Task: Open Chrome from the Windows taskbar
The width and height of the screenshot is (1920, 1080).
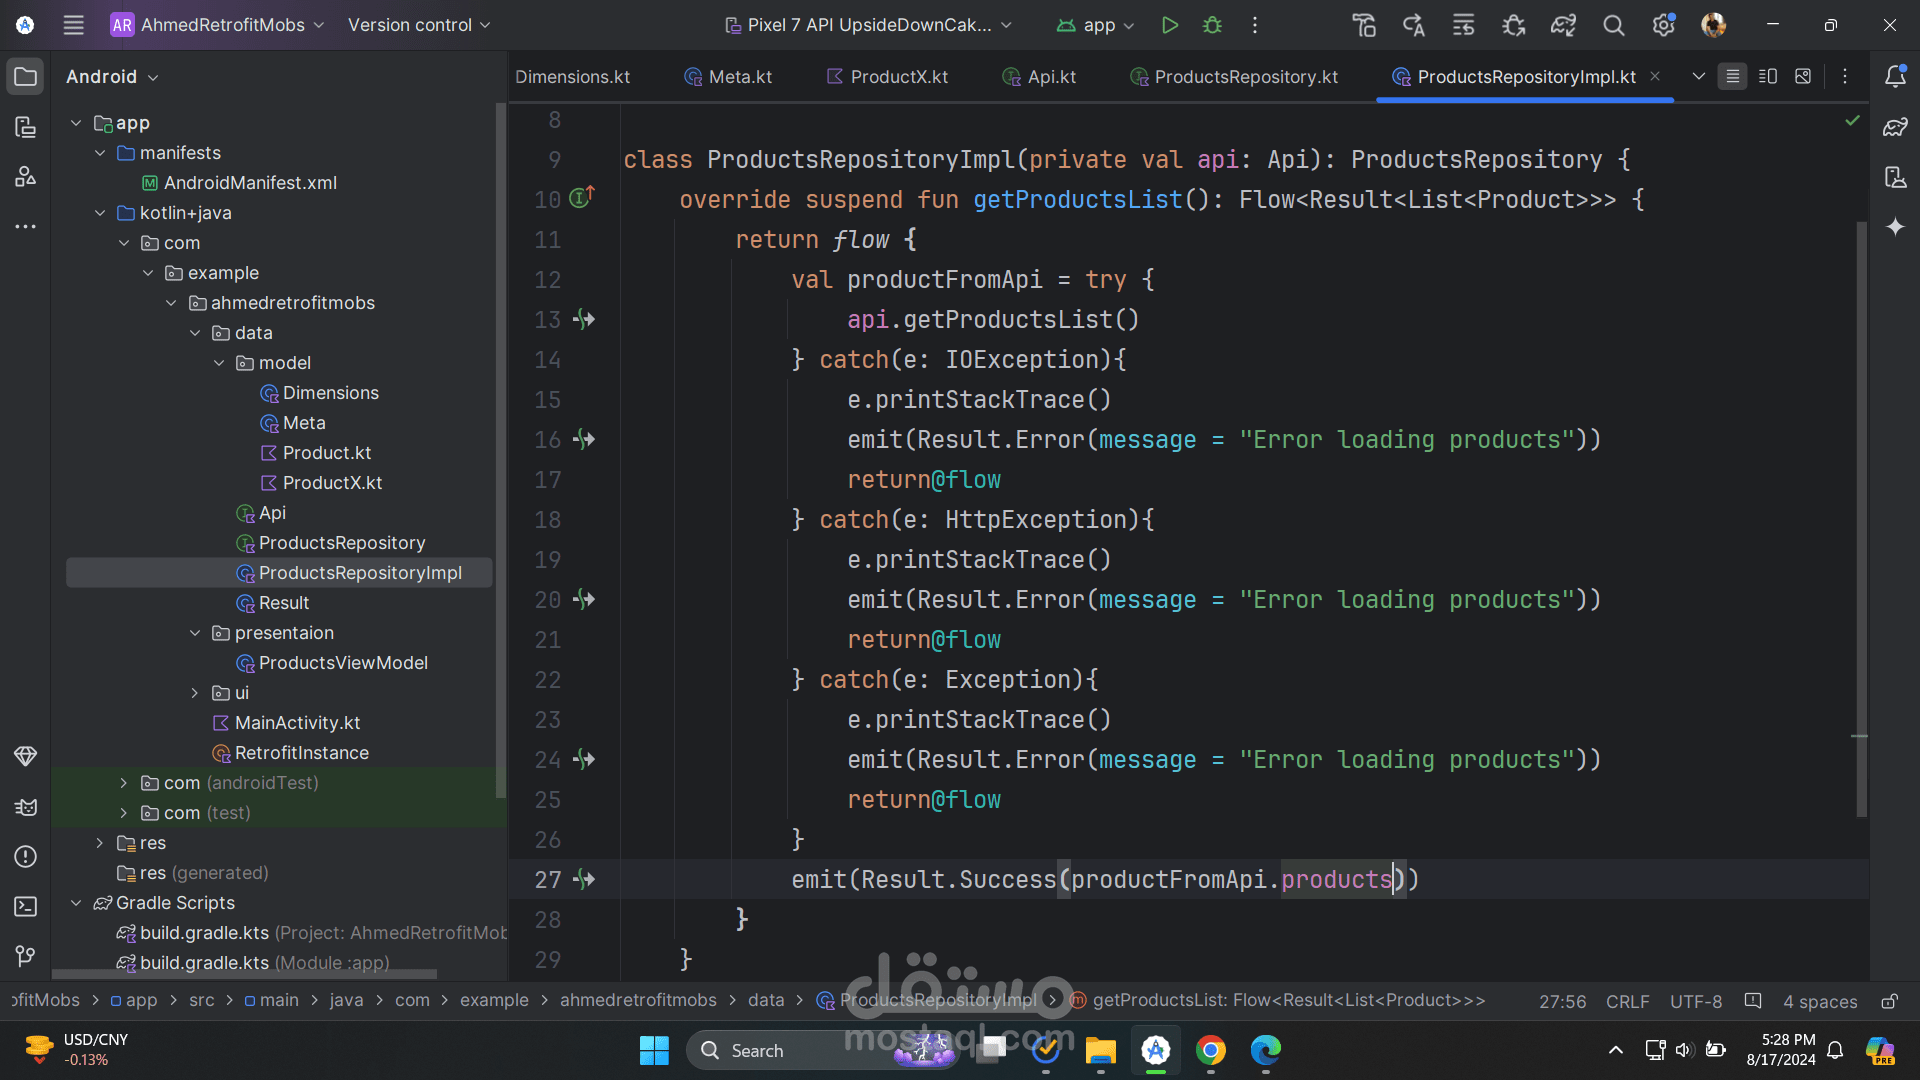Action: (1210, 1050)
